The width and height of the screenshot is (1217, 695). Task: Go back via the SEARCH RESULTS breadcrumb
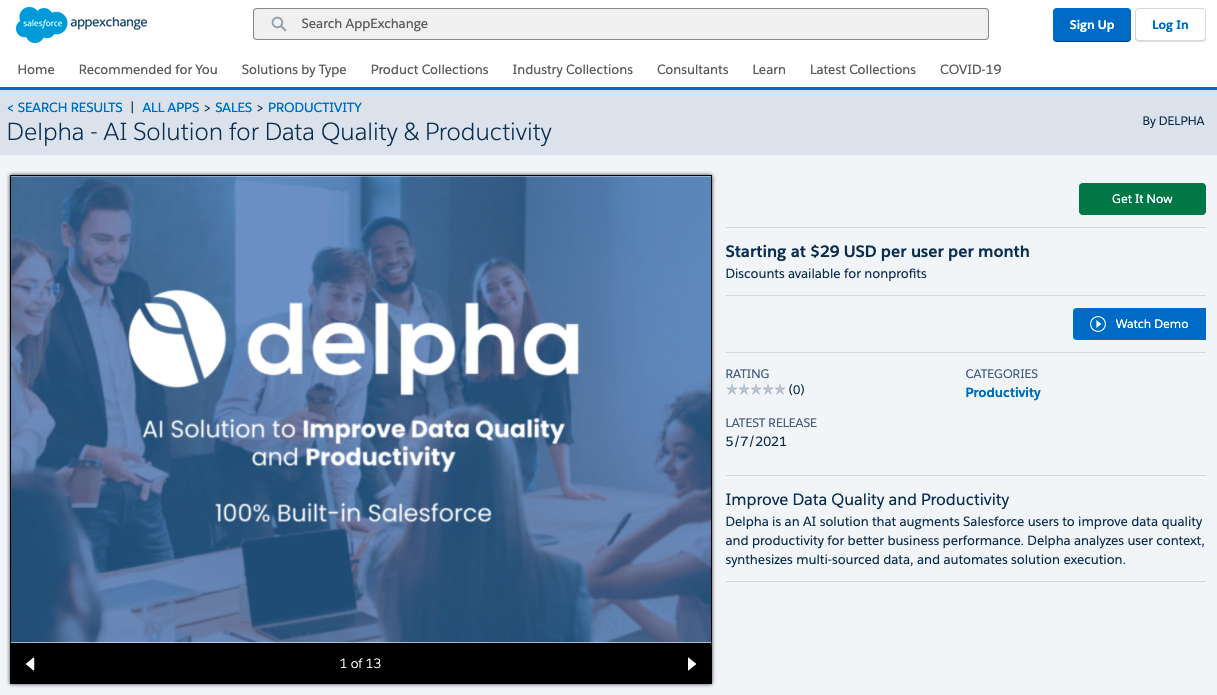pos(69,107)
